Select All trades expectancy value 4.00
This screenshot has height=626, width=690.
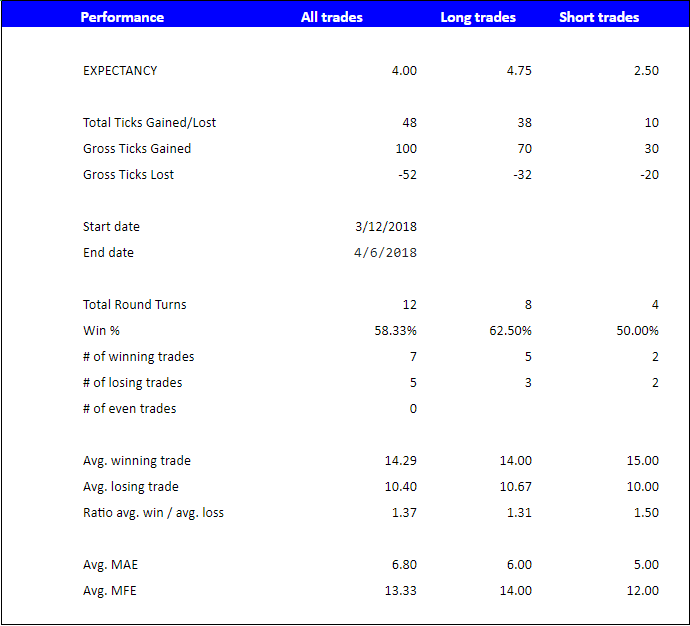(404, 71)
